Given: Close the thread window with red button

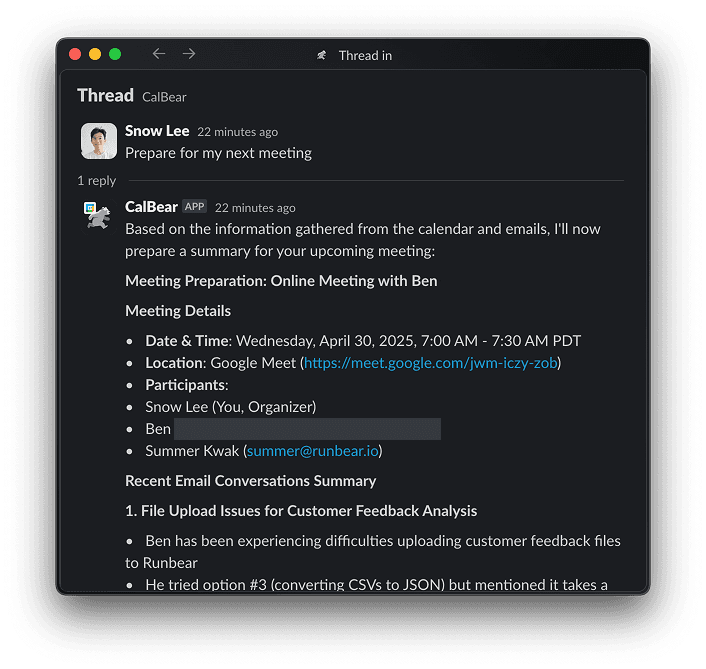Looking at the screenshot, I should tap(75, 54).
